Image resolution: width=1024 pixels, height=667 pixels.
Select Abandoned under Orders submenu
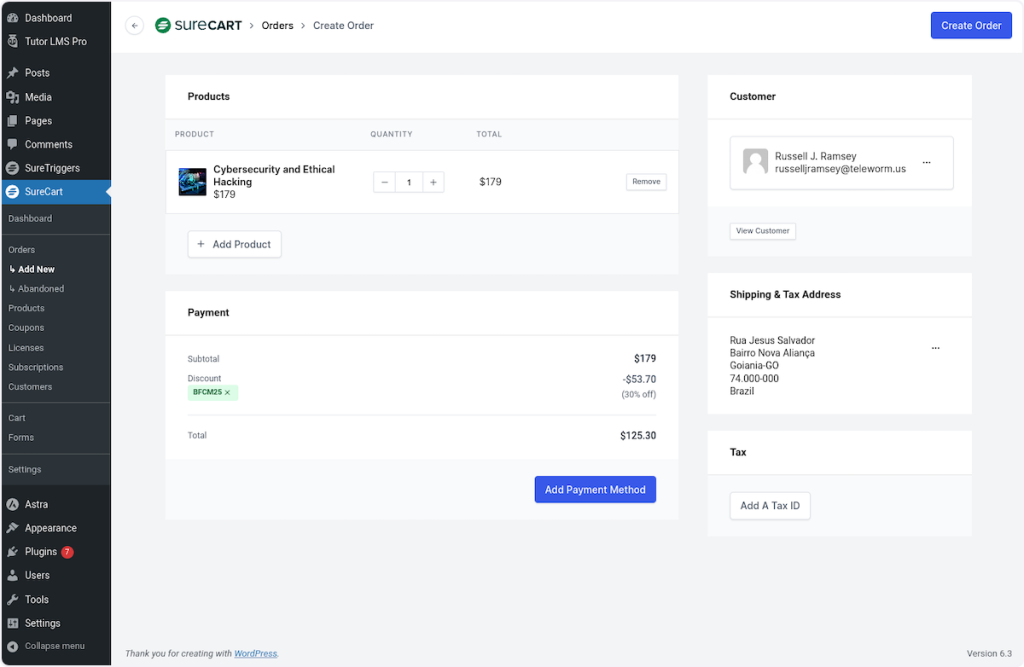(40, 289)
